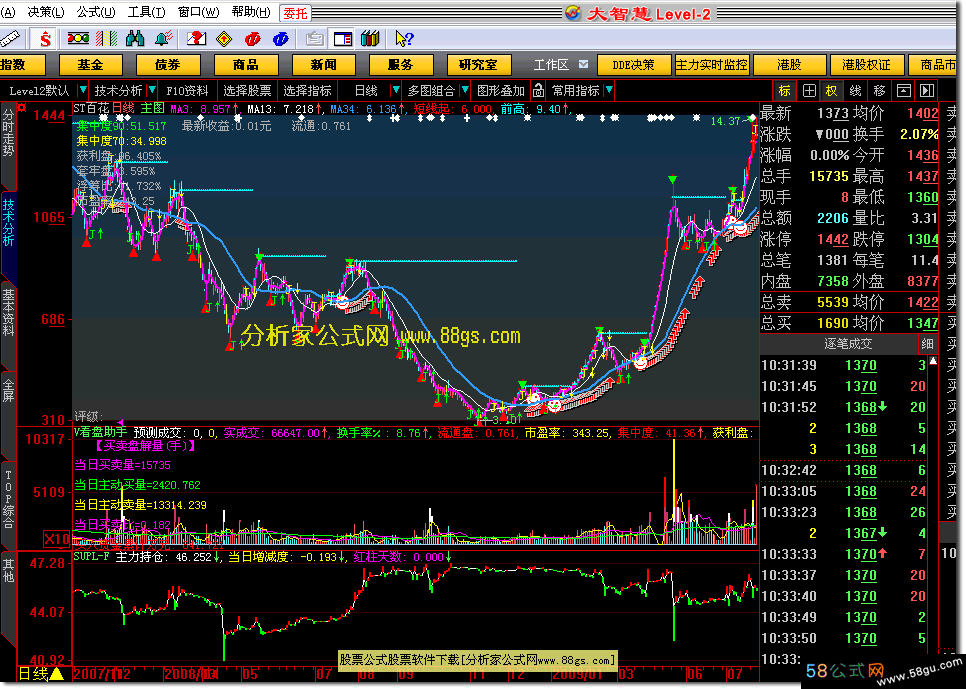Click the 细 detail button beside 逐笔成交

pyautogui.click(x=927, y=344)
